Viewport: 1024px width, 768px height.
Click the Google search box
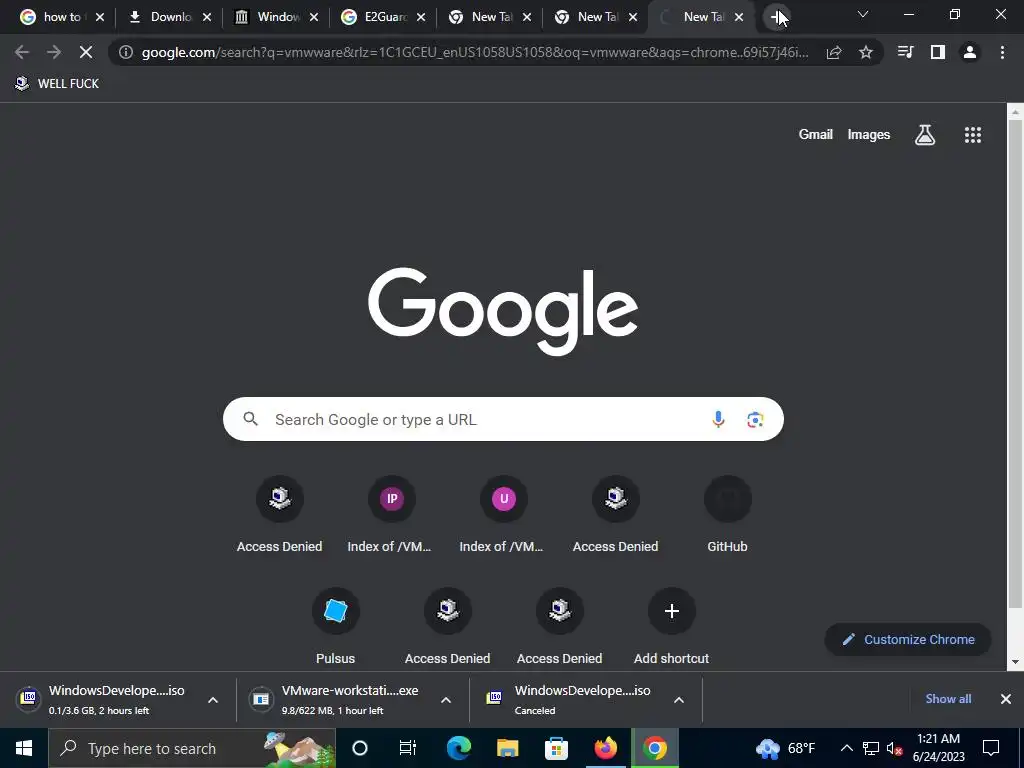[503, 419]
